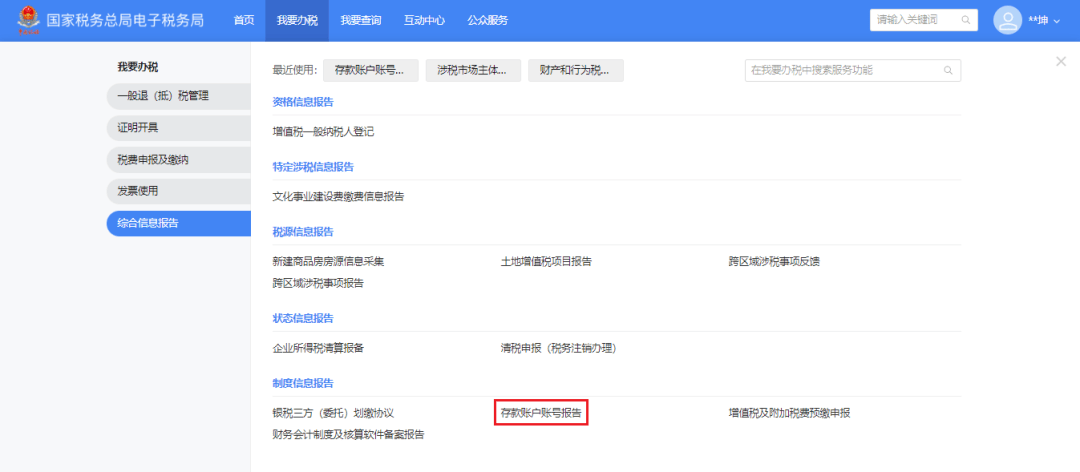
Task: Select 证明开具 in the sidebar
Action: (178, 128)
